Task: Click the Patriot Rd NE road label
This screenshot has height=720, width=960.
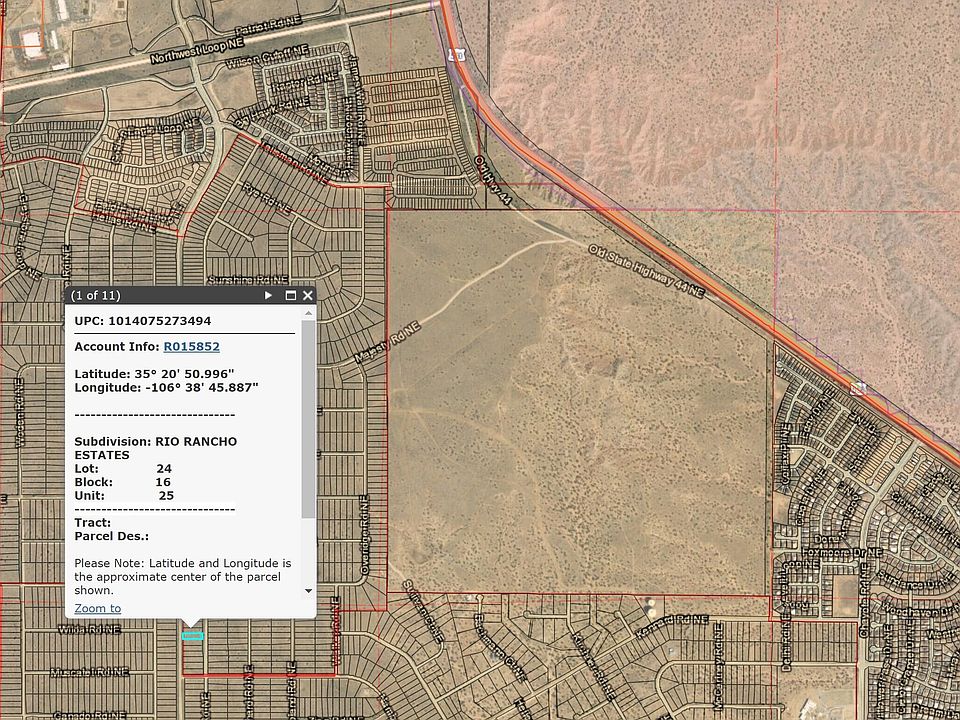Action: click(x=268, y=25)
